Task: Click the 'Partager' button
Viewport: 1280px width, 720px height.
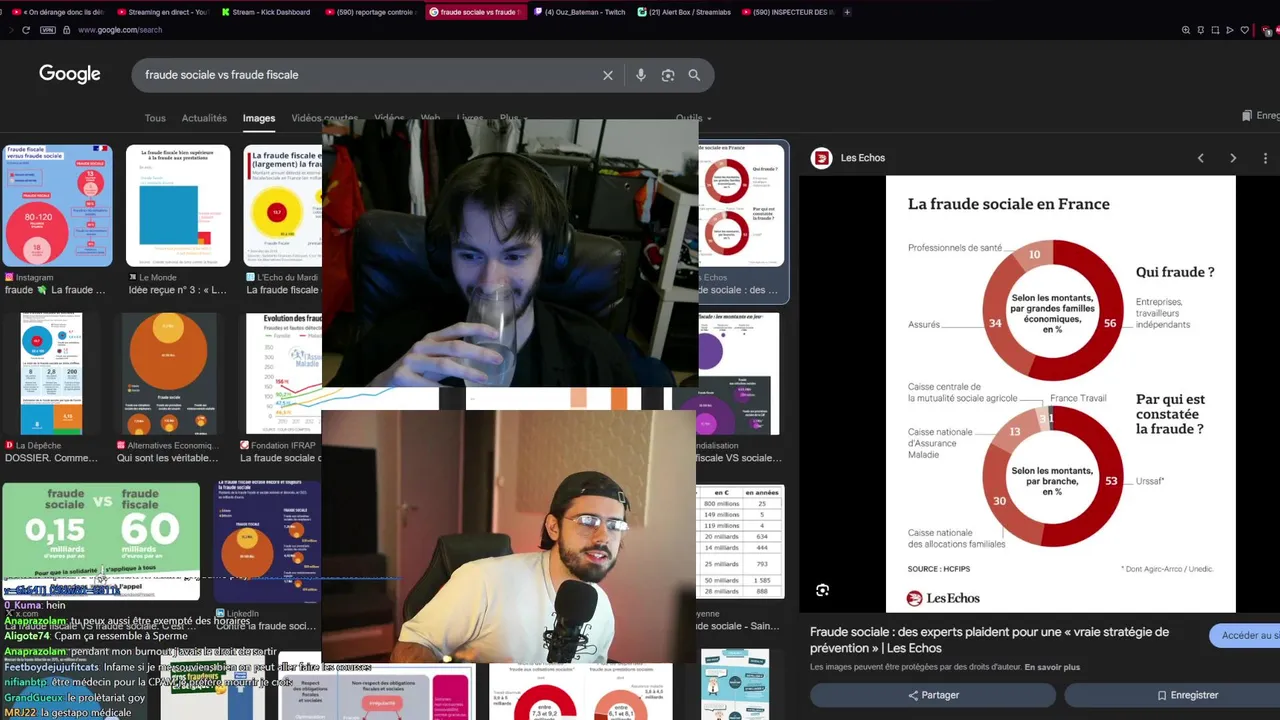Action: (x=933, y=695)
